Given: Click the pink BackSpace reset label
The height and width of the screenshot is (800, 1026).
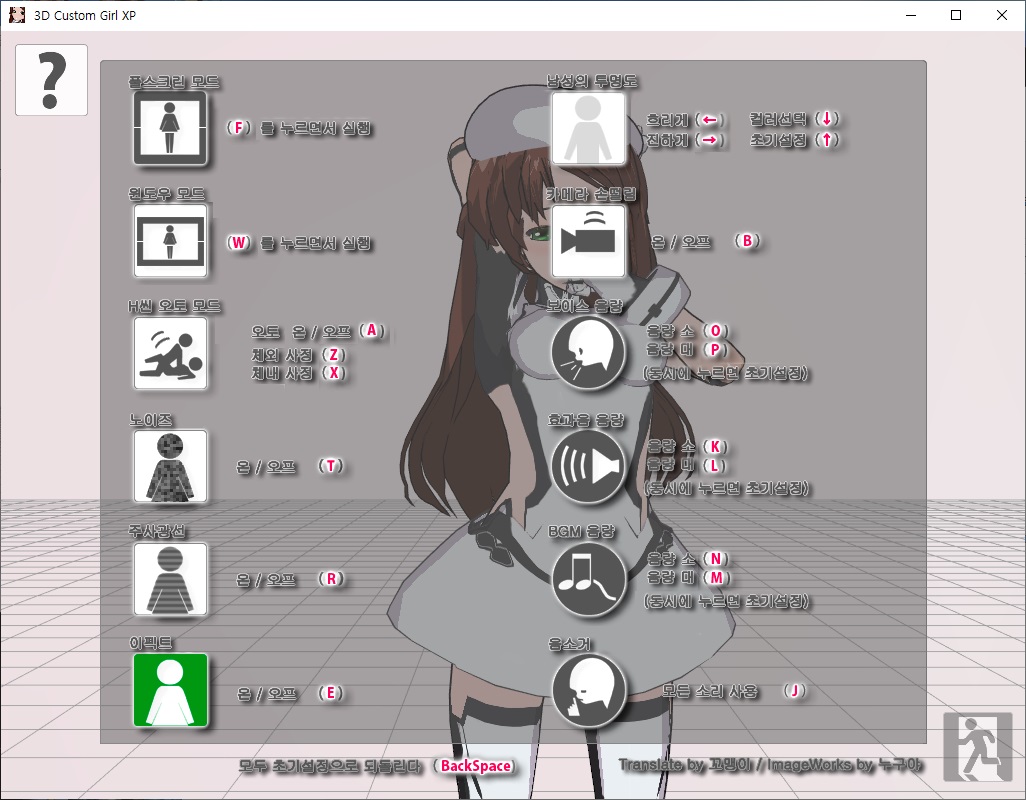Looking at the screenshot, I should (x=476, y=766).
